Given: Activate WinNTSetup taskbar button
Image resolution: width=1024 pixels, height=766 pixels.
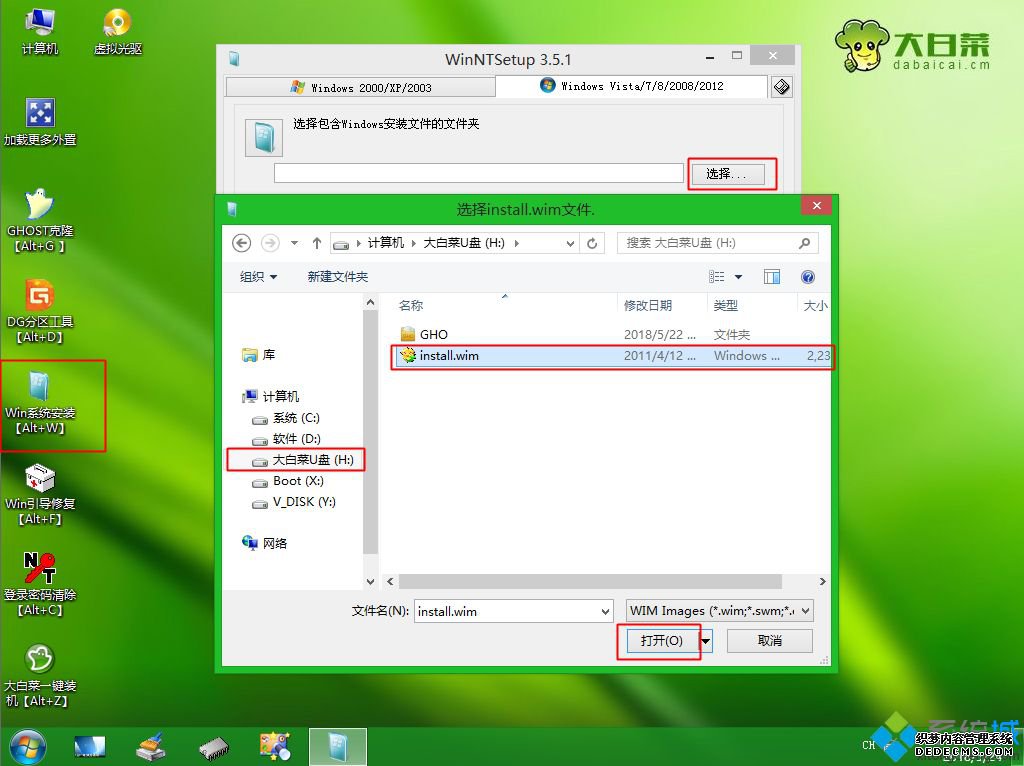Looking at the screenshot, I should 338,747.
